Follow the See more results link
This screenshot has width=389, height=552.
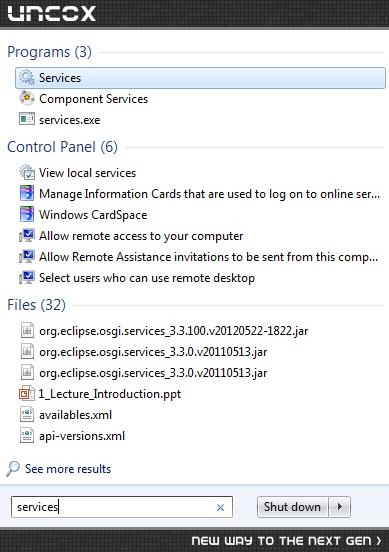(x=68, y=469)
